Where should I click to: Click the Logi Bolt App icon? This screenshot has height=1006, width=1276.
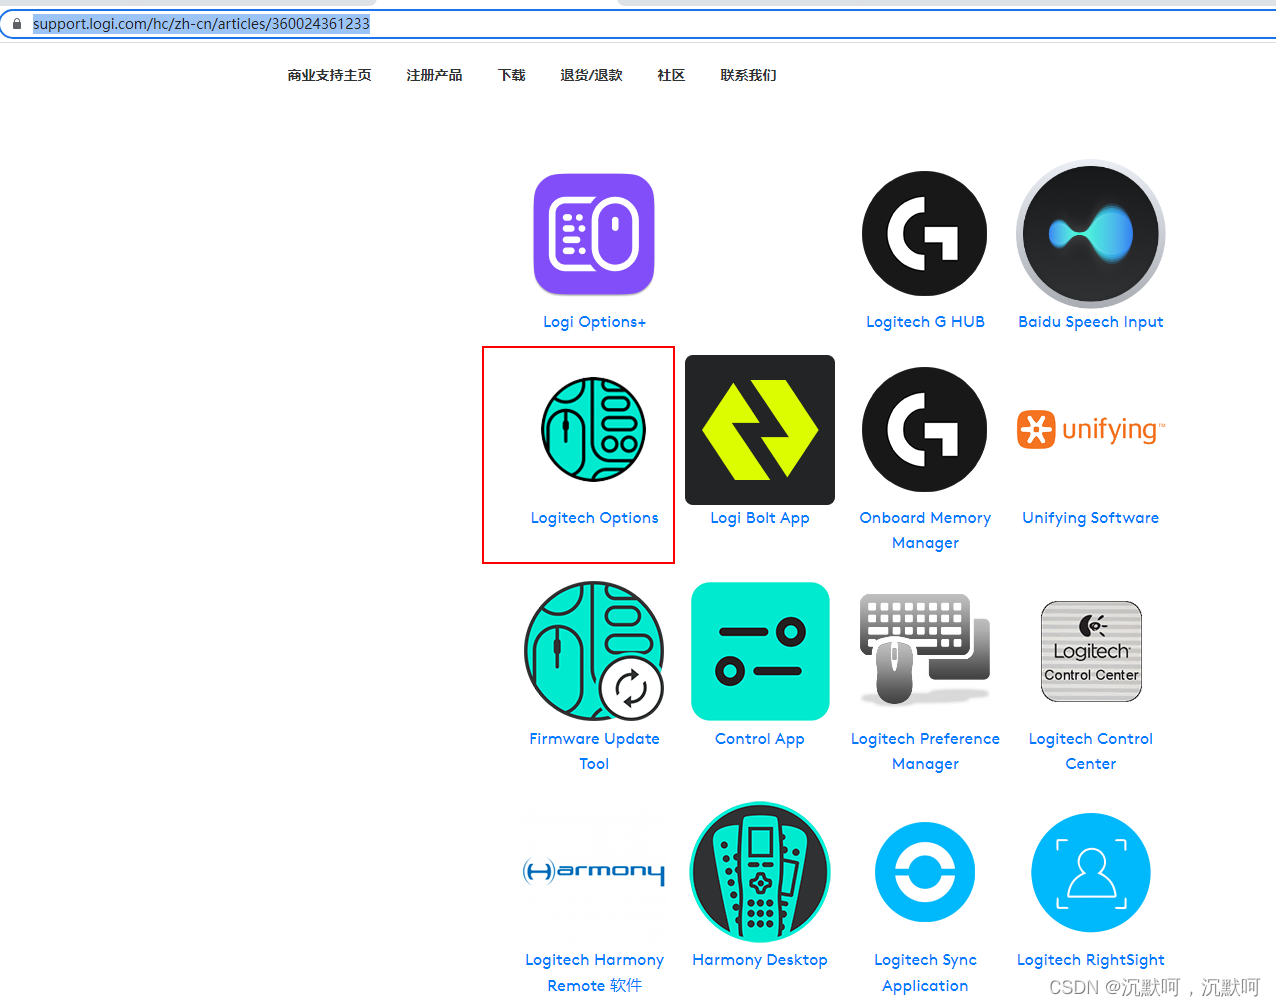(760, 430)
